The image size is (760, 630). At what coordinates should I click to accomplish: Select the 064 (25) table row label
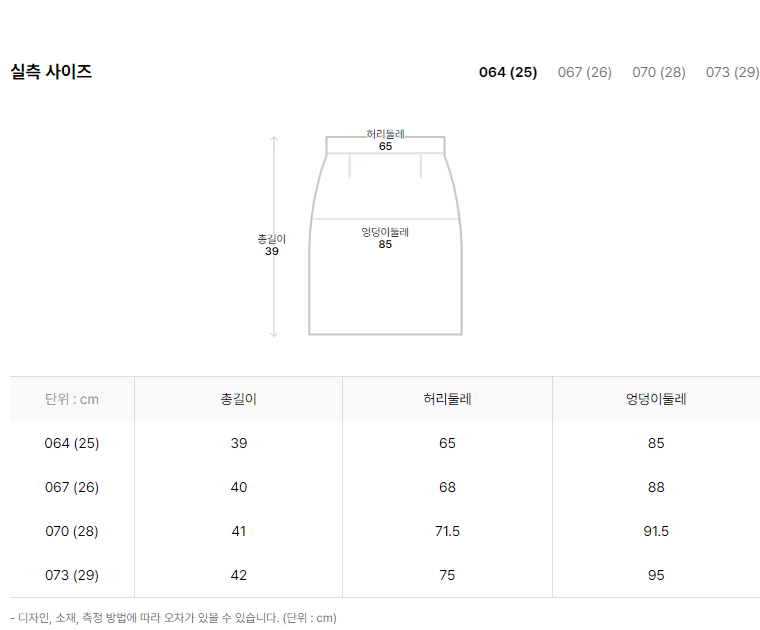click(x=72, y=443)
